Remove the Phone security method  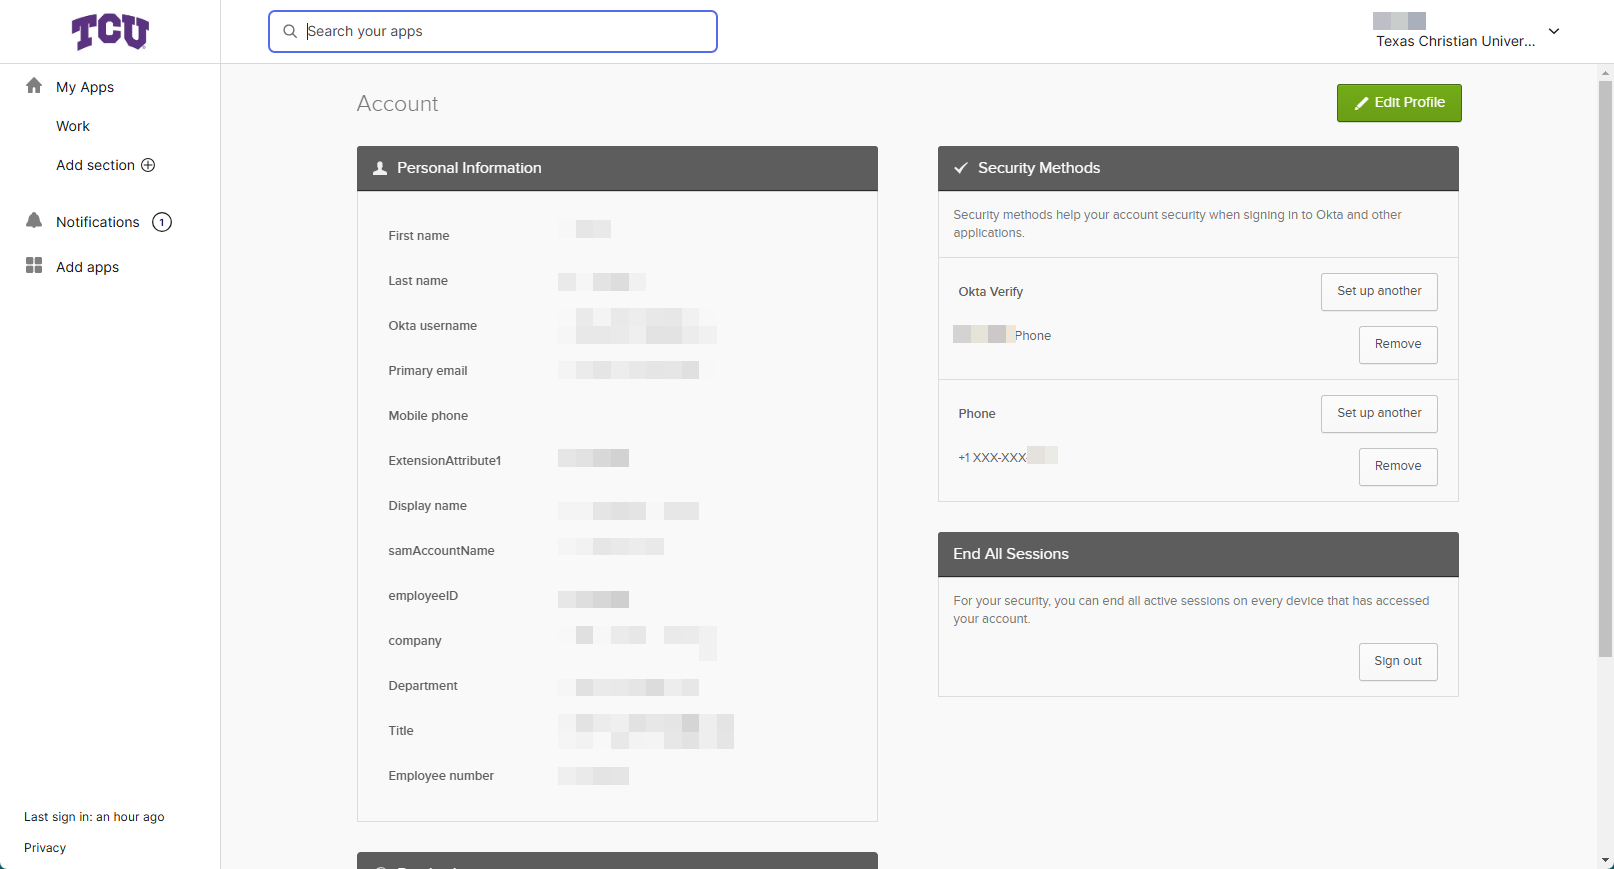(x=1397, y=466)
